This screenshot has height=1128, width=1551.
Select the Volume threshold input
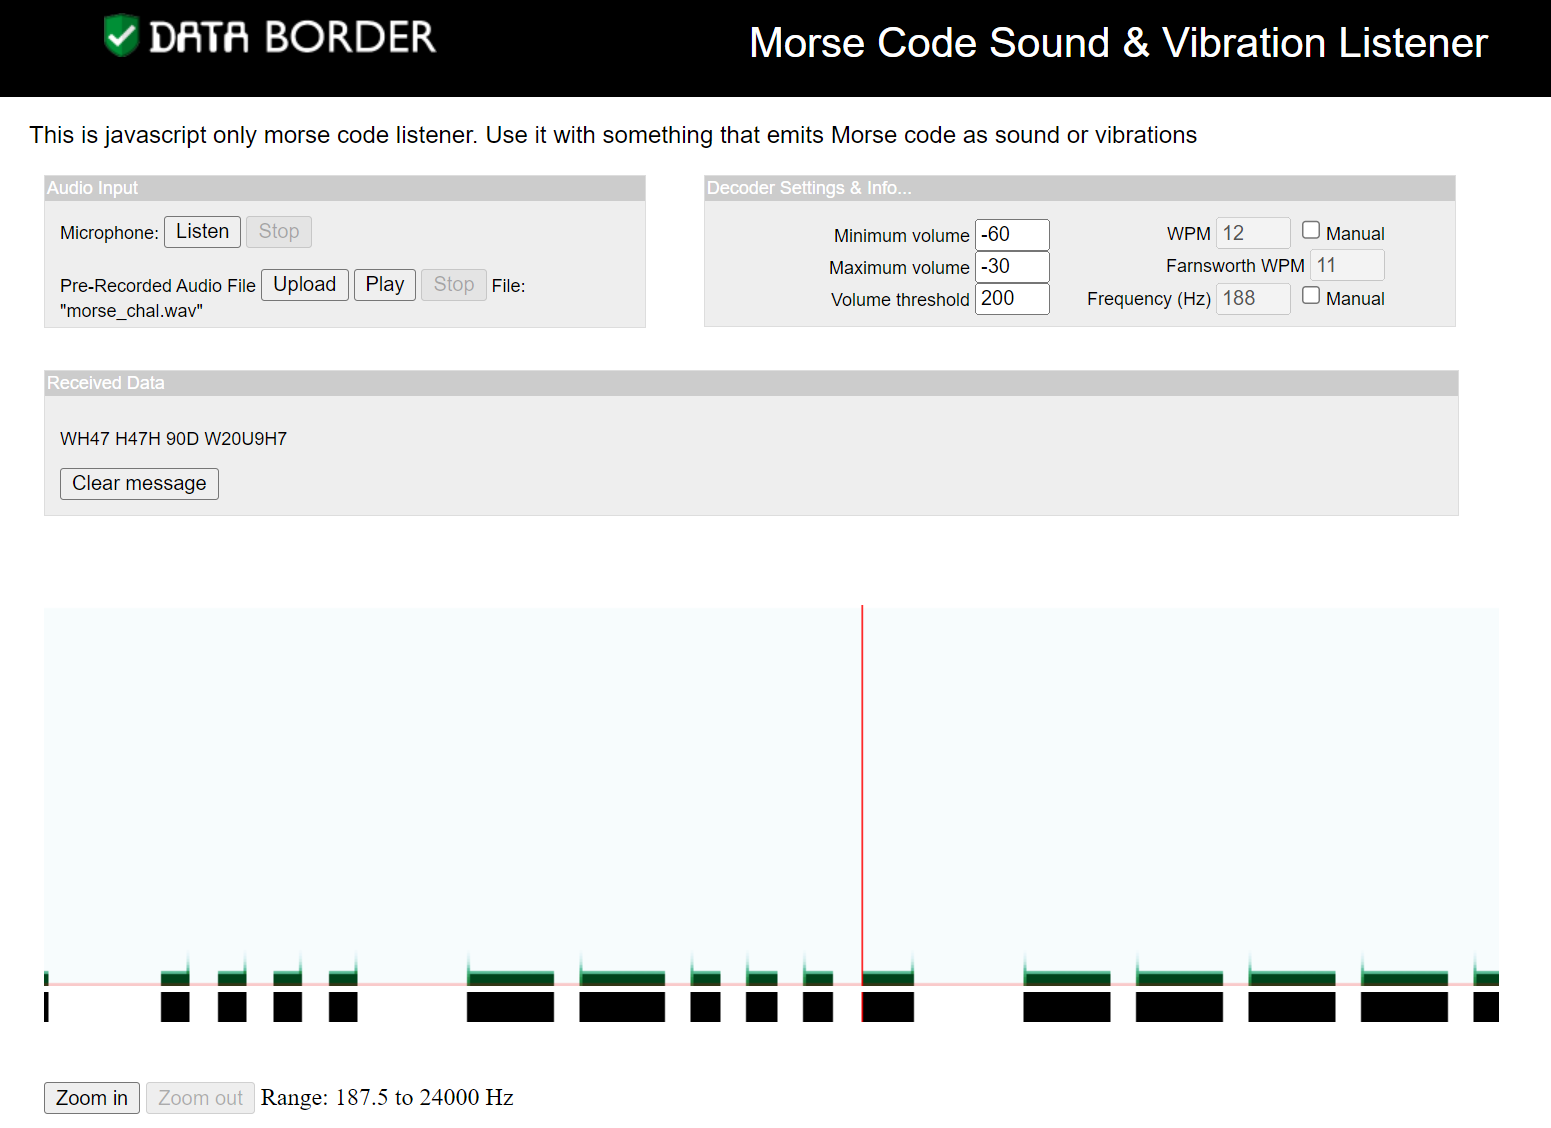(1011, 299)
